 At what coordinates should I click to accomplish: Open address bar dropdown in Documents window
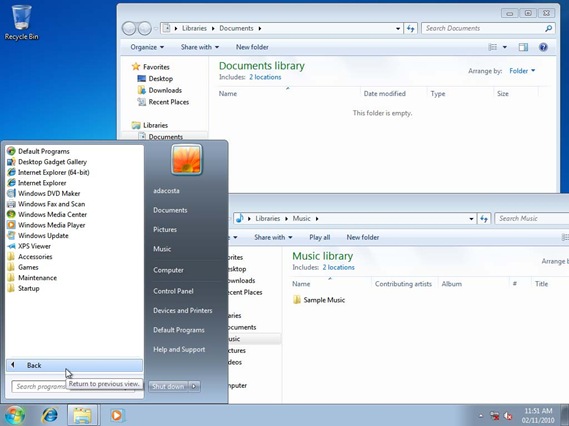398,28
